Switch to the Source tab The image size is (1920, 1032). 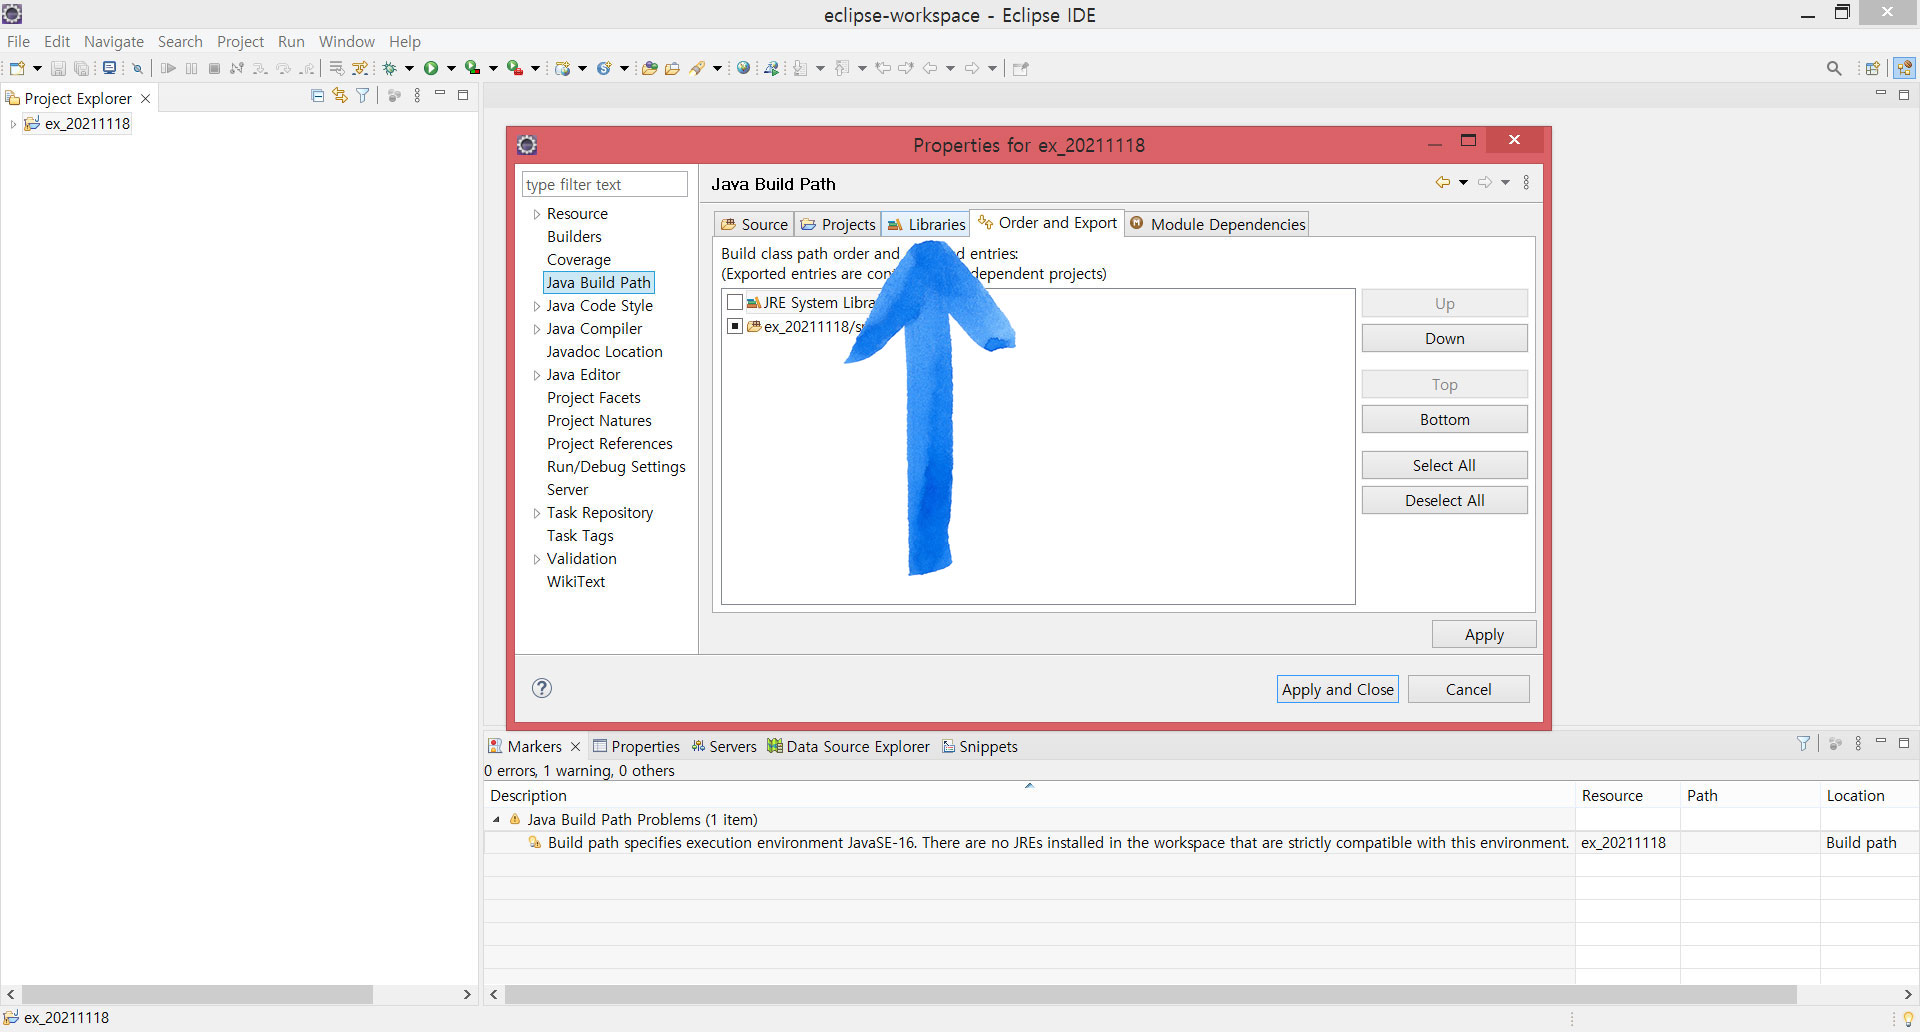[x=754, y=224]
